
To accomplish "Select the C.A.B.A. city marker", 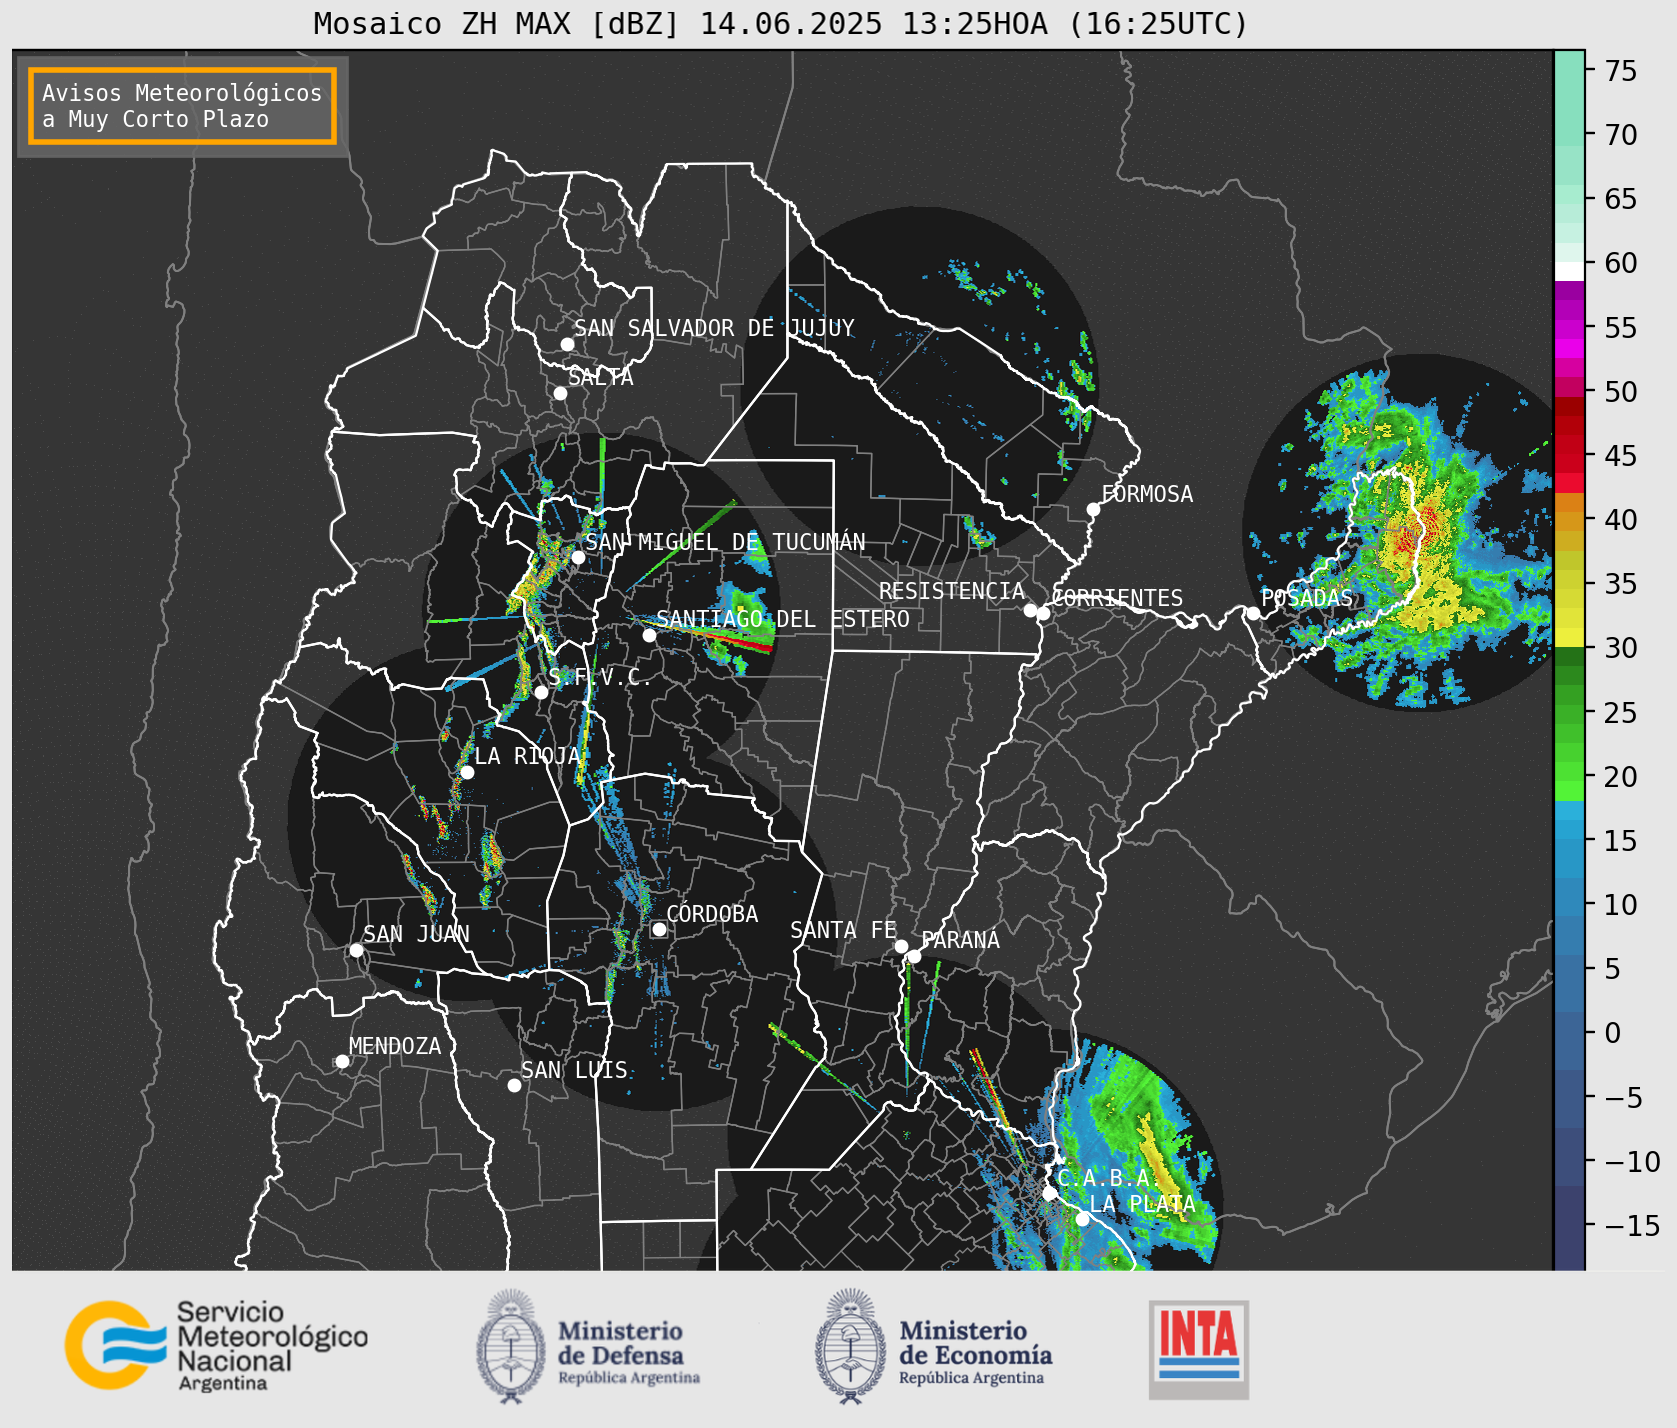I will click(x=1050, y=1193).
